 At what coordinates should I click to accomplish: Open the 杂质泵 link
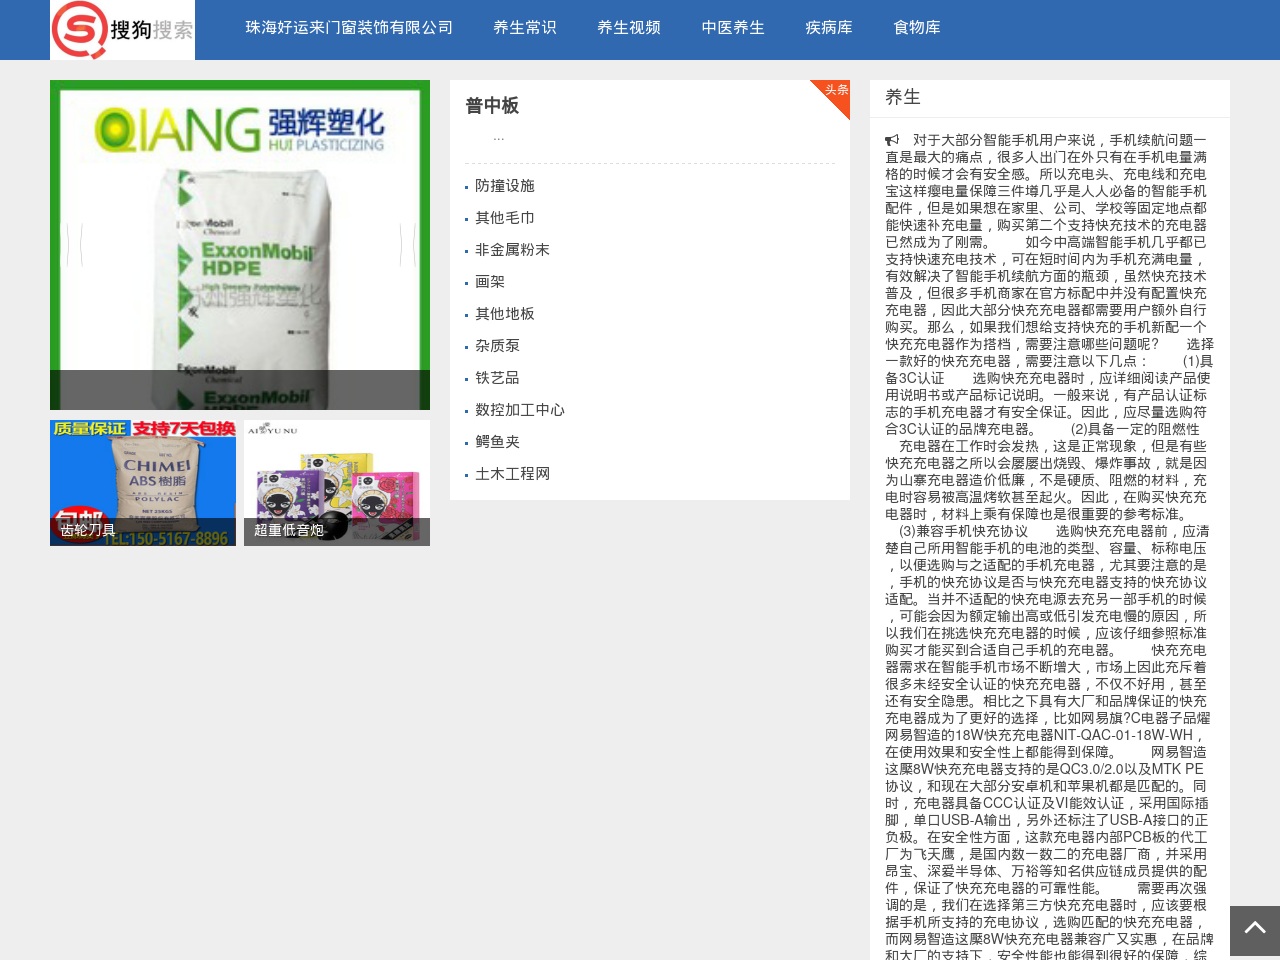coord(497,346)
